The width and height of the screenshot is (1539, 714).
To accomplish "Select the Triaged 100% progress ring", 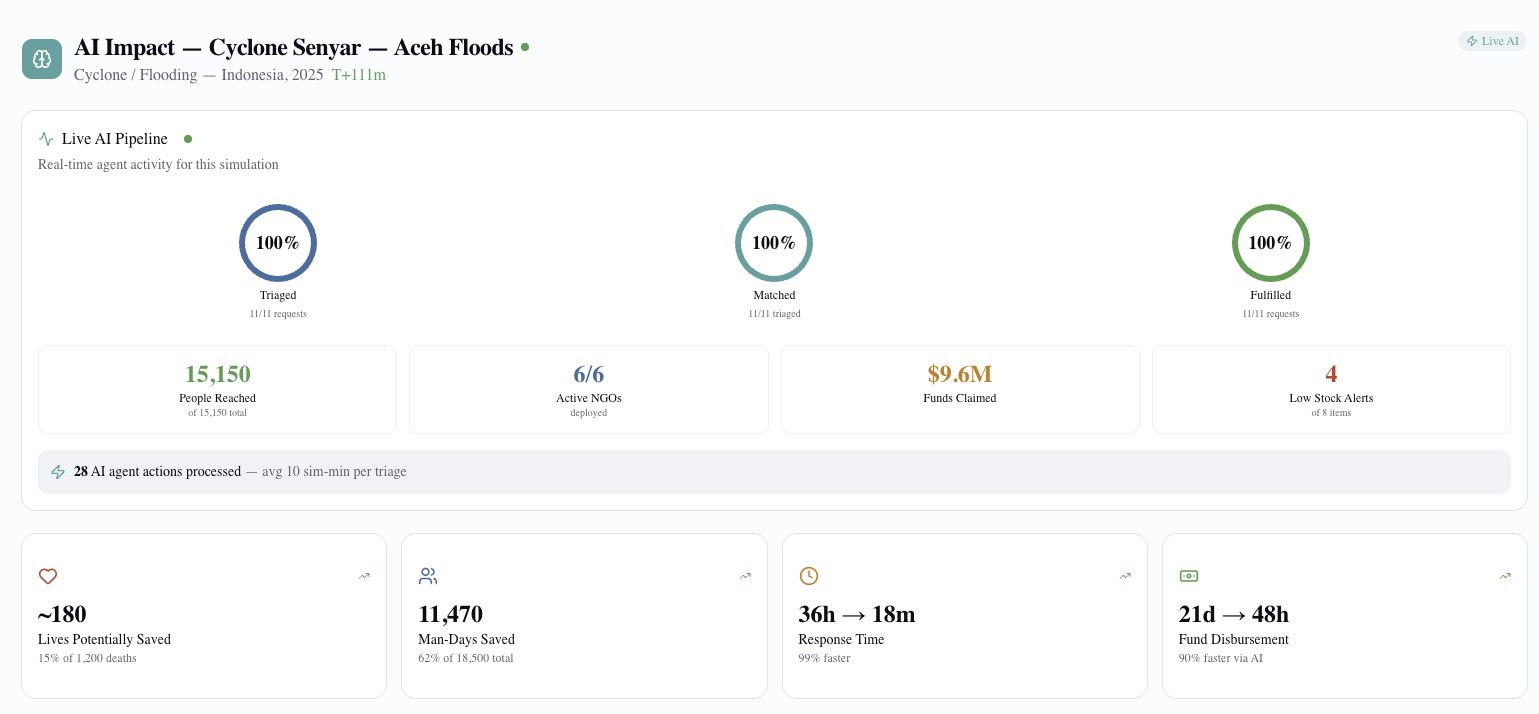I will click(278, 243).
